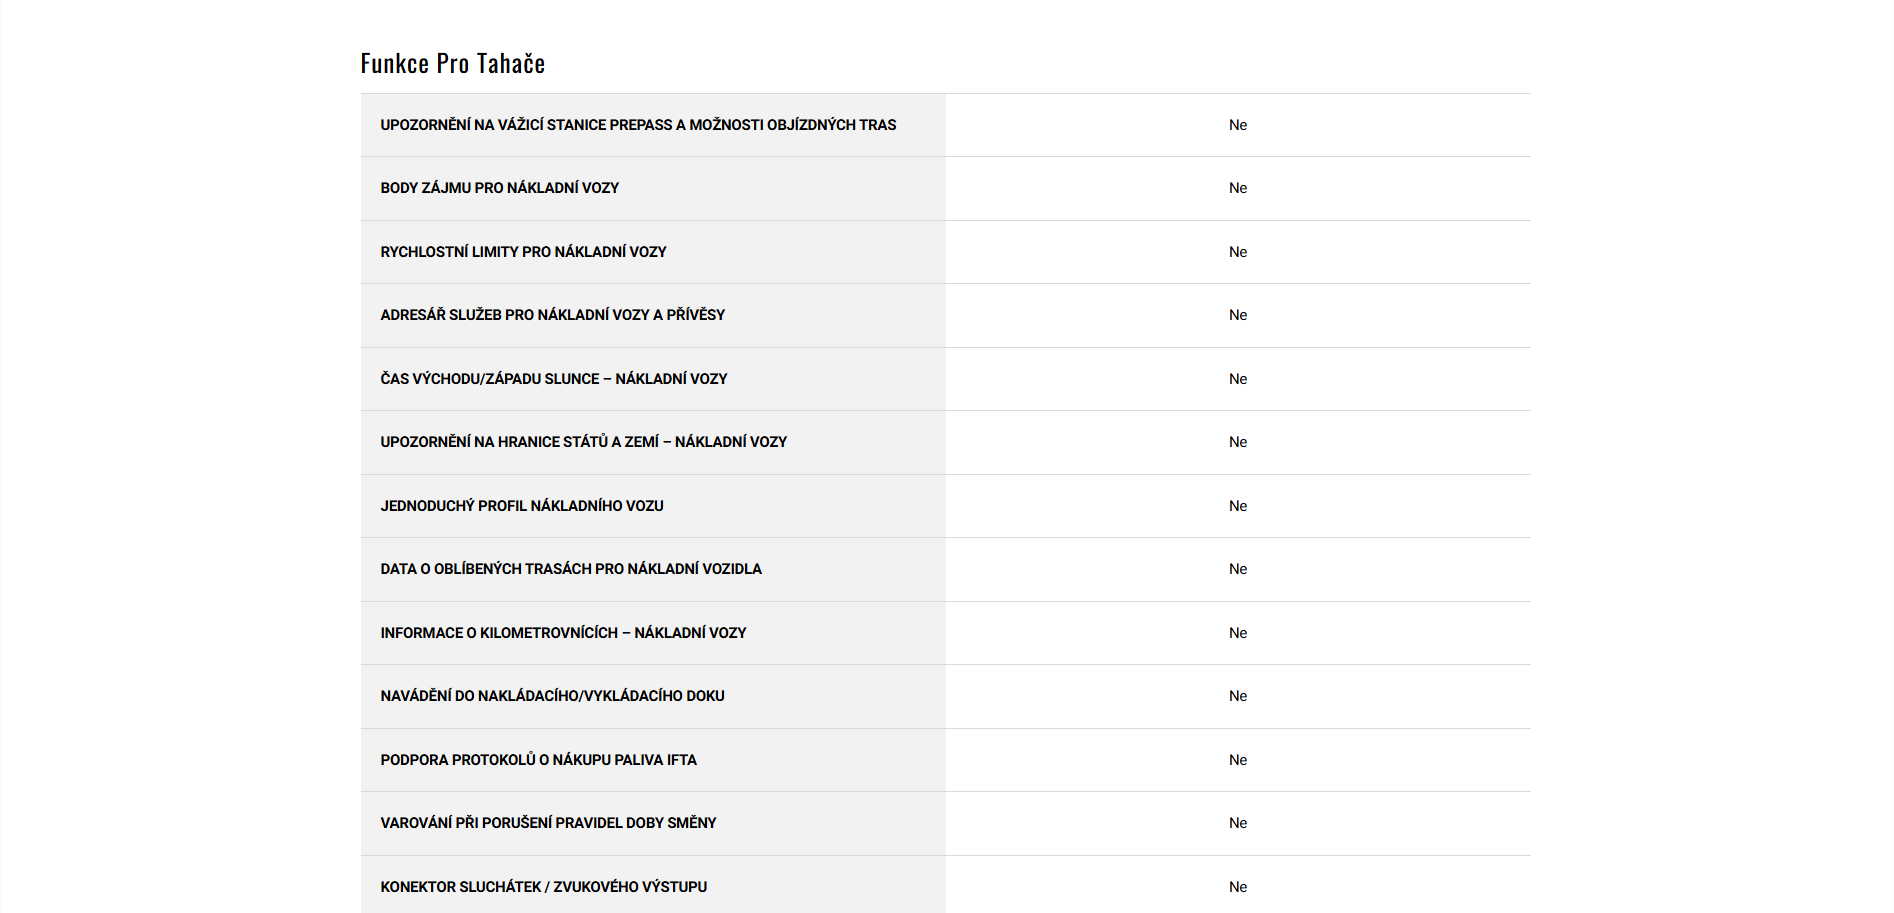The height and width of the screenshot is (913, 1894).
Task: Click the "Funkce Pro Tahače" section heading
Action: (x=452, y=64)
